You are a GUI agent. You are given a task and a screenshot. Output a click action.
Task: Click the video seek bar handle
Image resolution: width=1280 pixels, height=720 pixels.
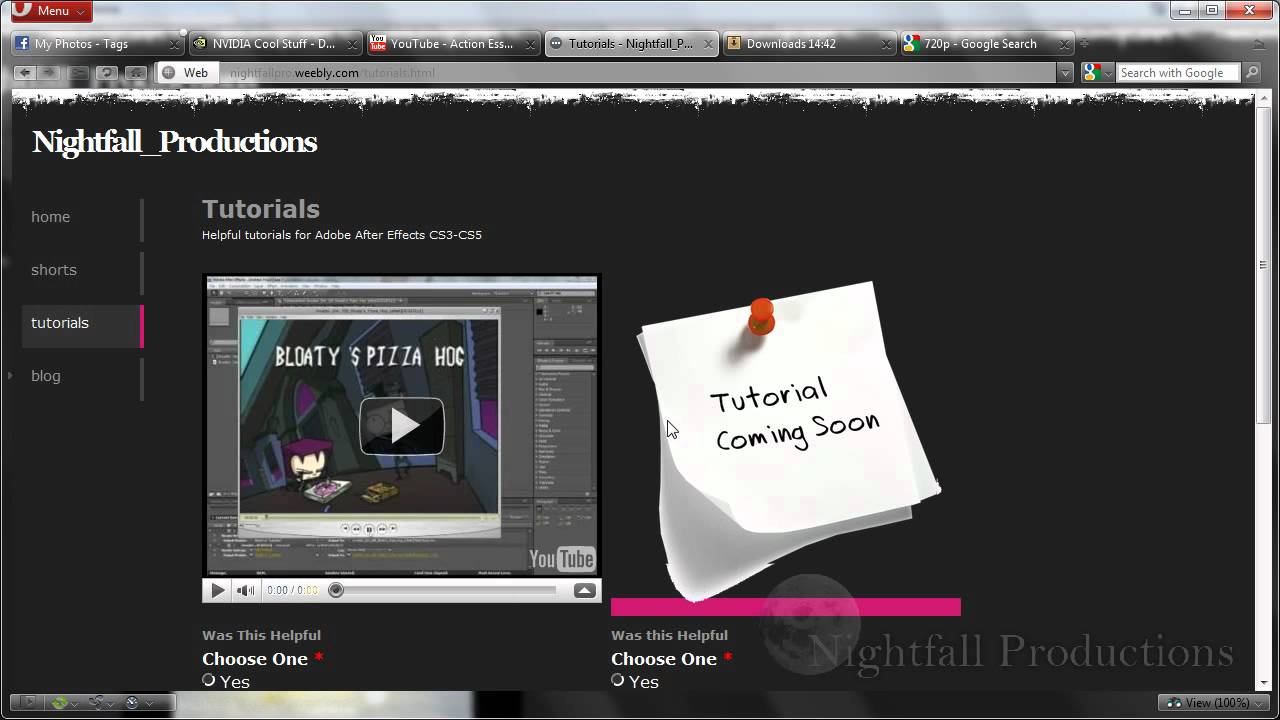337,590
